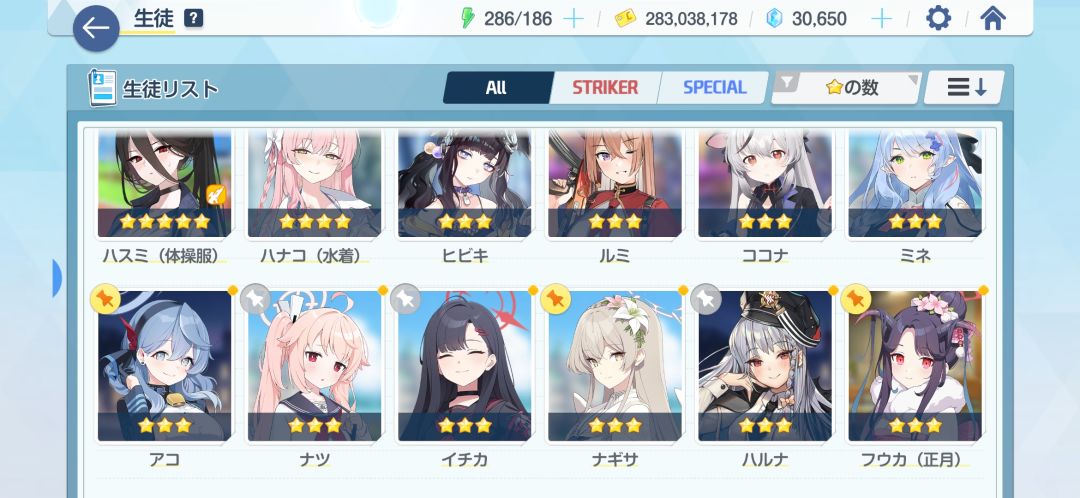The height and width of the screenshot is (498, 1080).
Task: Select the All tab
Action: (x=497, y=87)
